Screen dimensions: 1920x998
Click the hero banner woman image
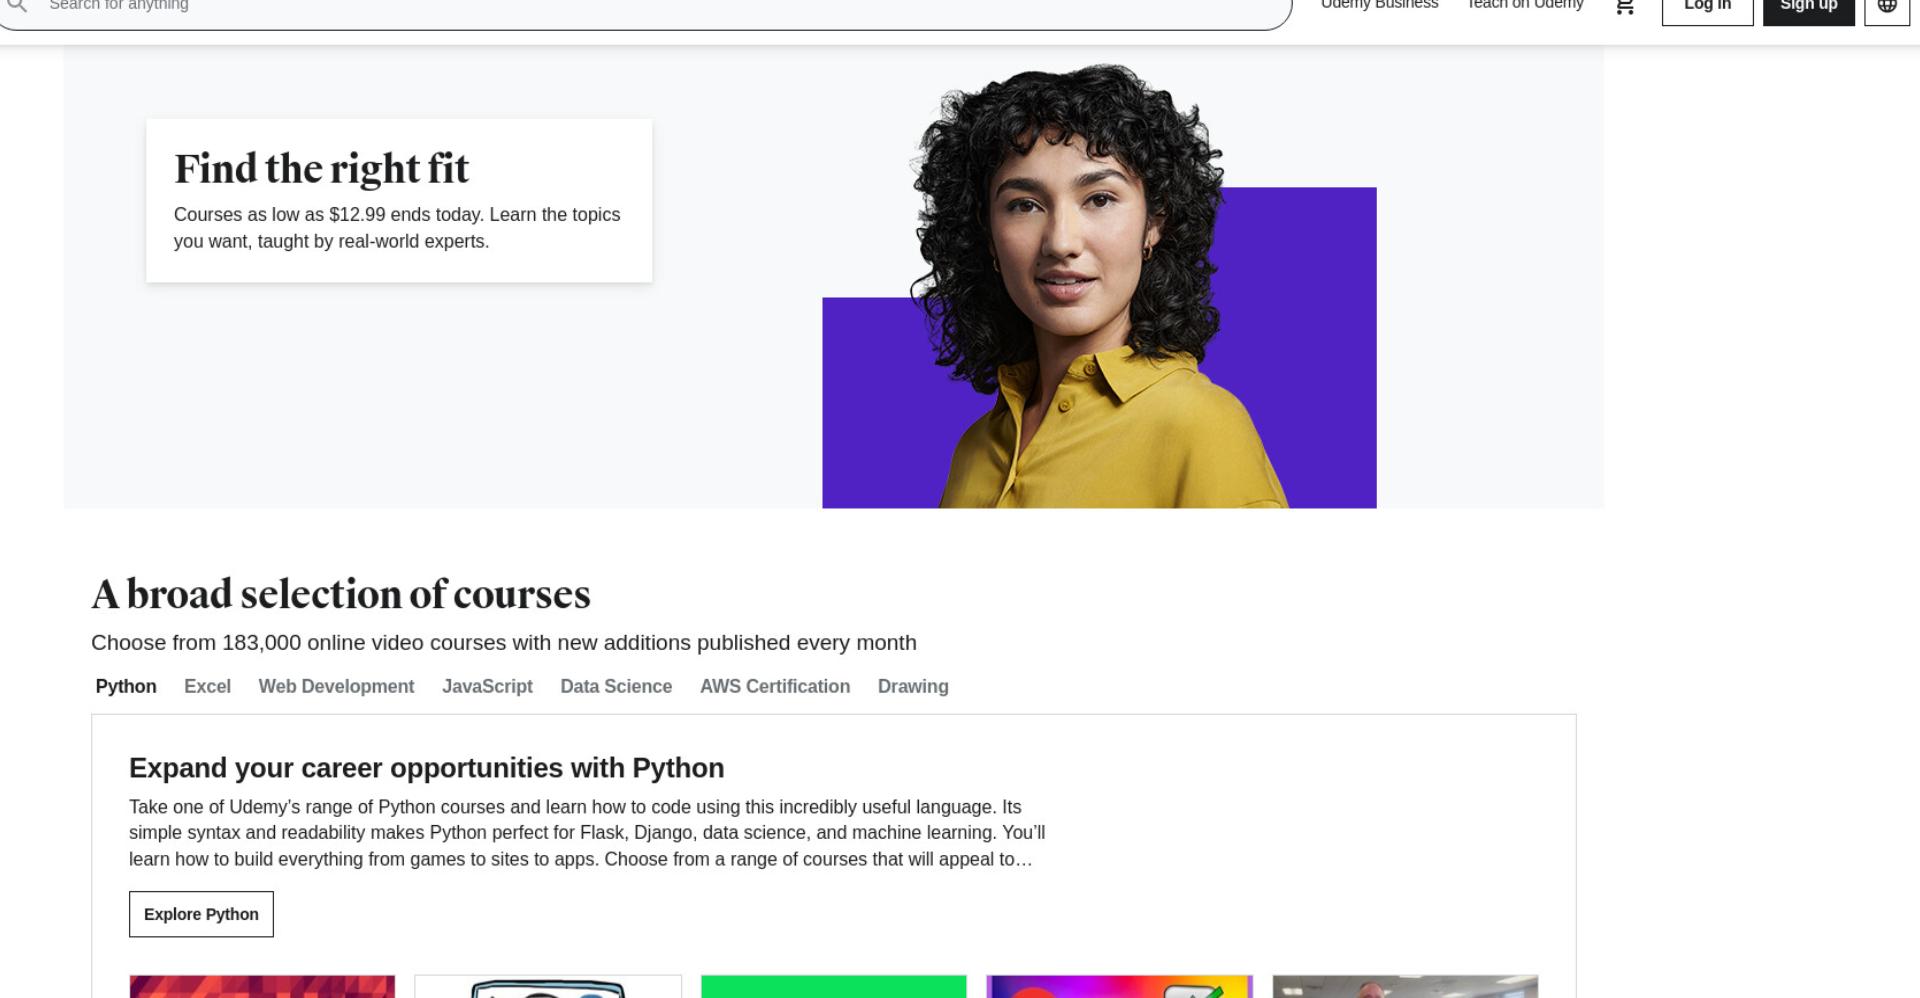[x=1099, y=286]
